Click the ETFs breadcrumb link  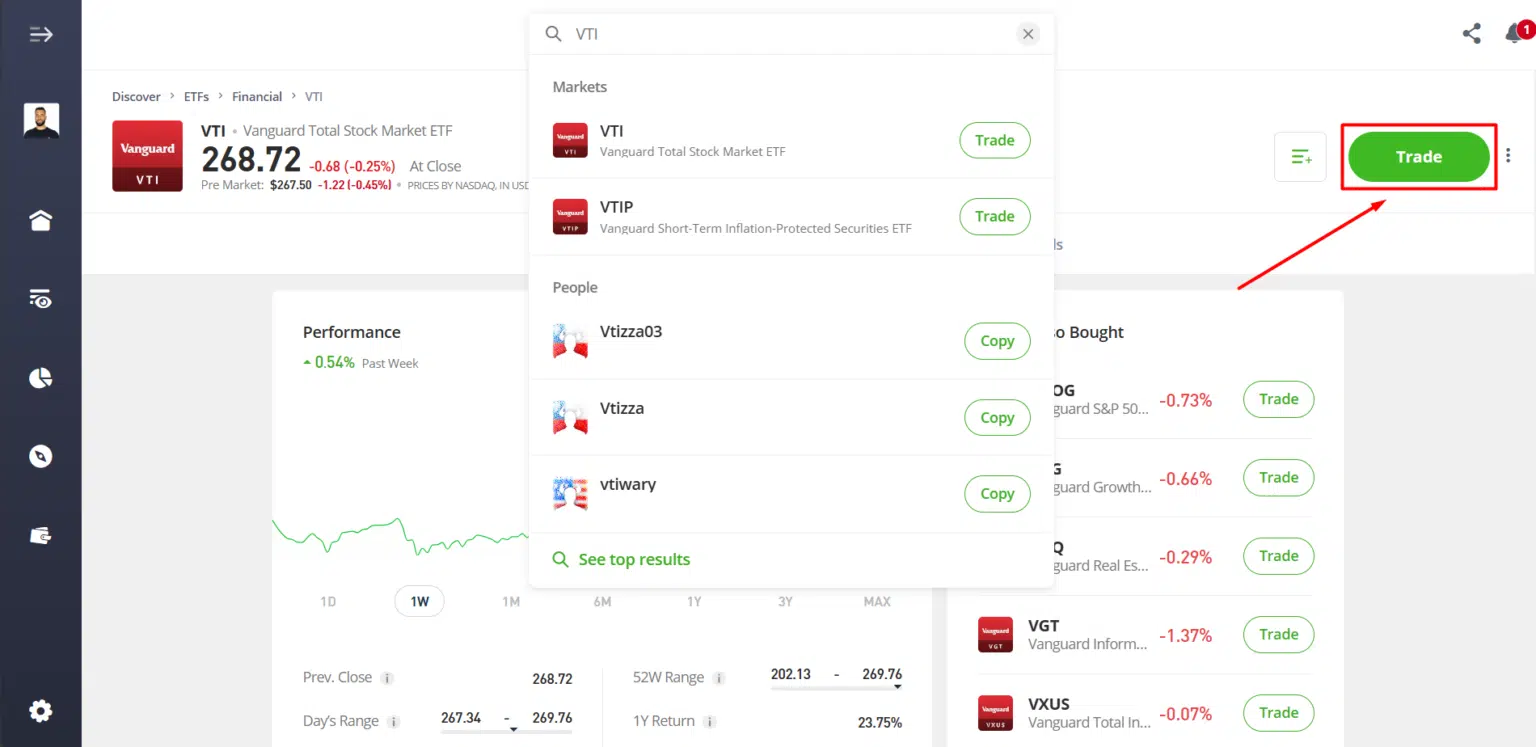196,97
